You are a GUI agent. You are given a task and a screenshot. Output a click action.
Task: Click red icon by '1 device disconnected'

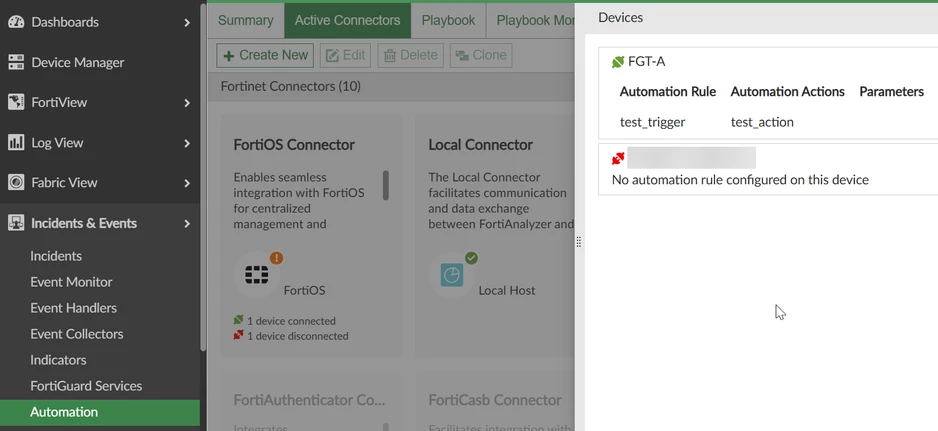click(239, 335)
